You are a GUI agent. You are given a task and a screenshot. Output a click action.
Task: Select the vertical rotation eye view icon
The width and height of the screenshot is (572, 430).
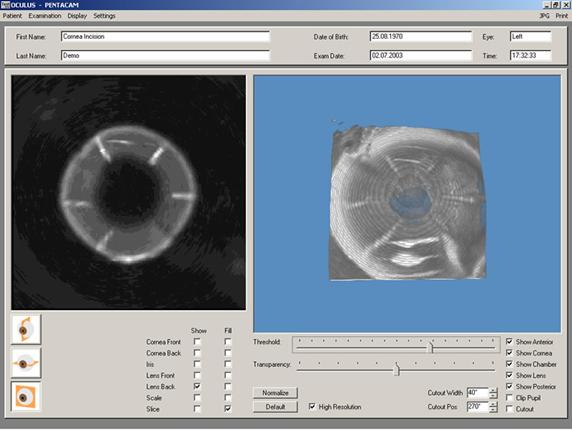point(26,330)
